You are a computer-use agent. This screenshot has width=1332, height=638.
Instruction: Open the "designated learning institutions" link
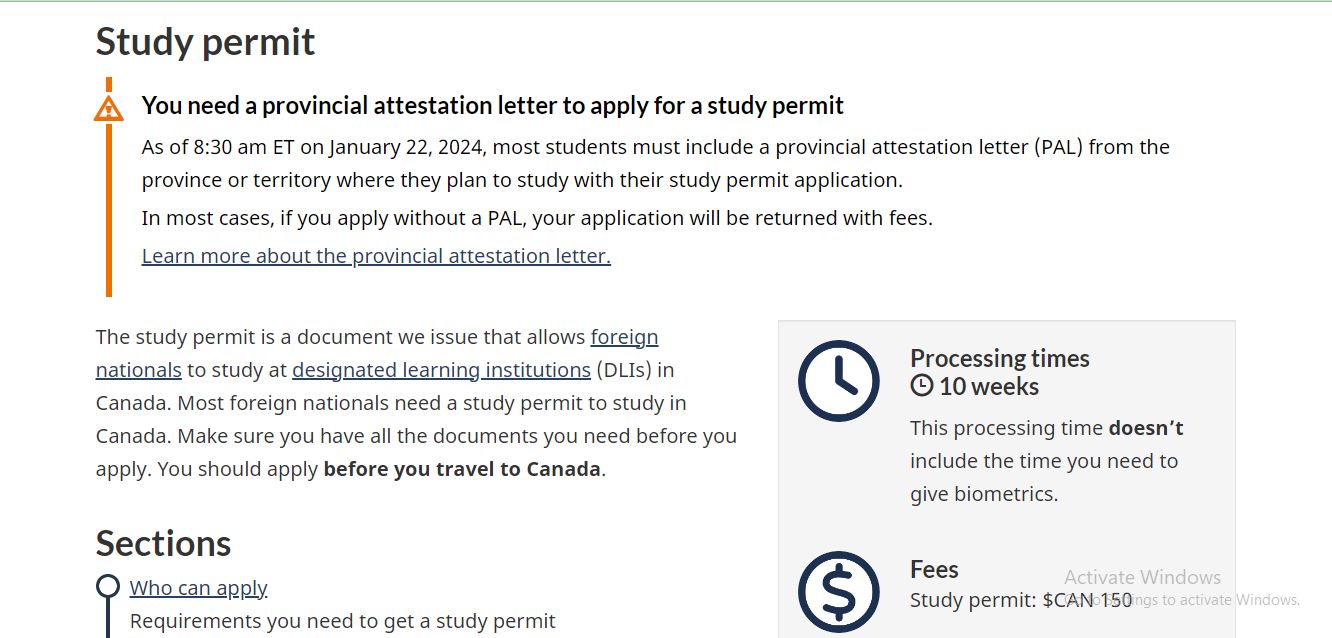point(440,370)
